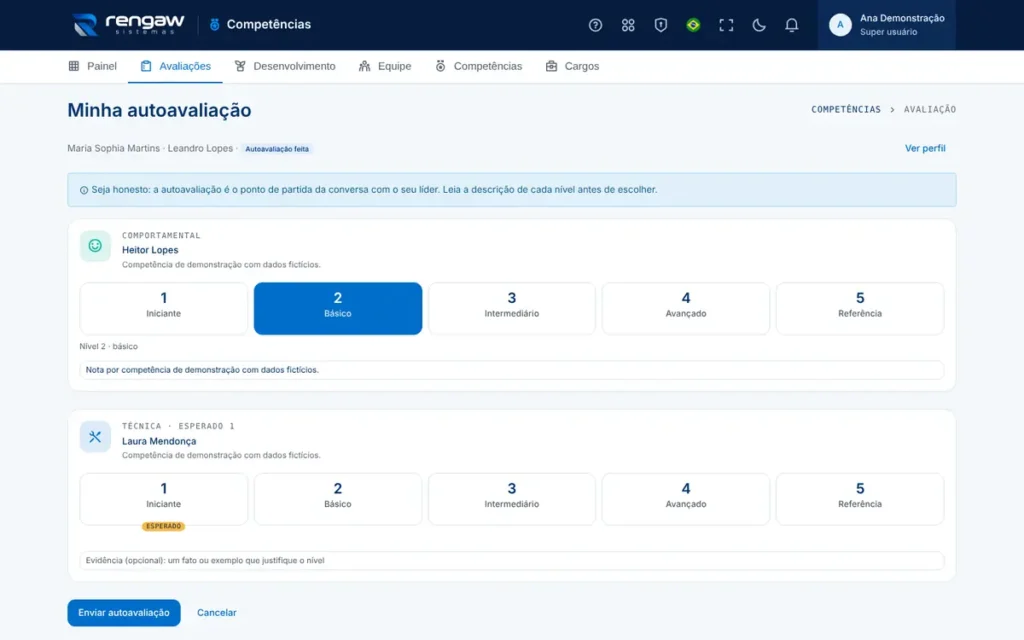Open the Equipe tab
1024x640 pixels.
click(385, 66)
